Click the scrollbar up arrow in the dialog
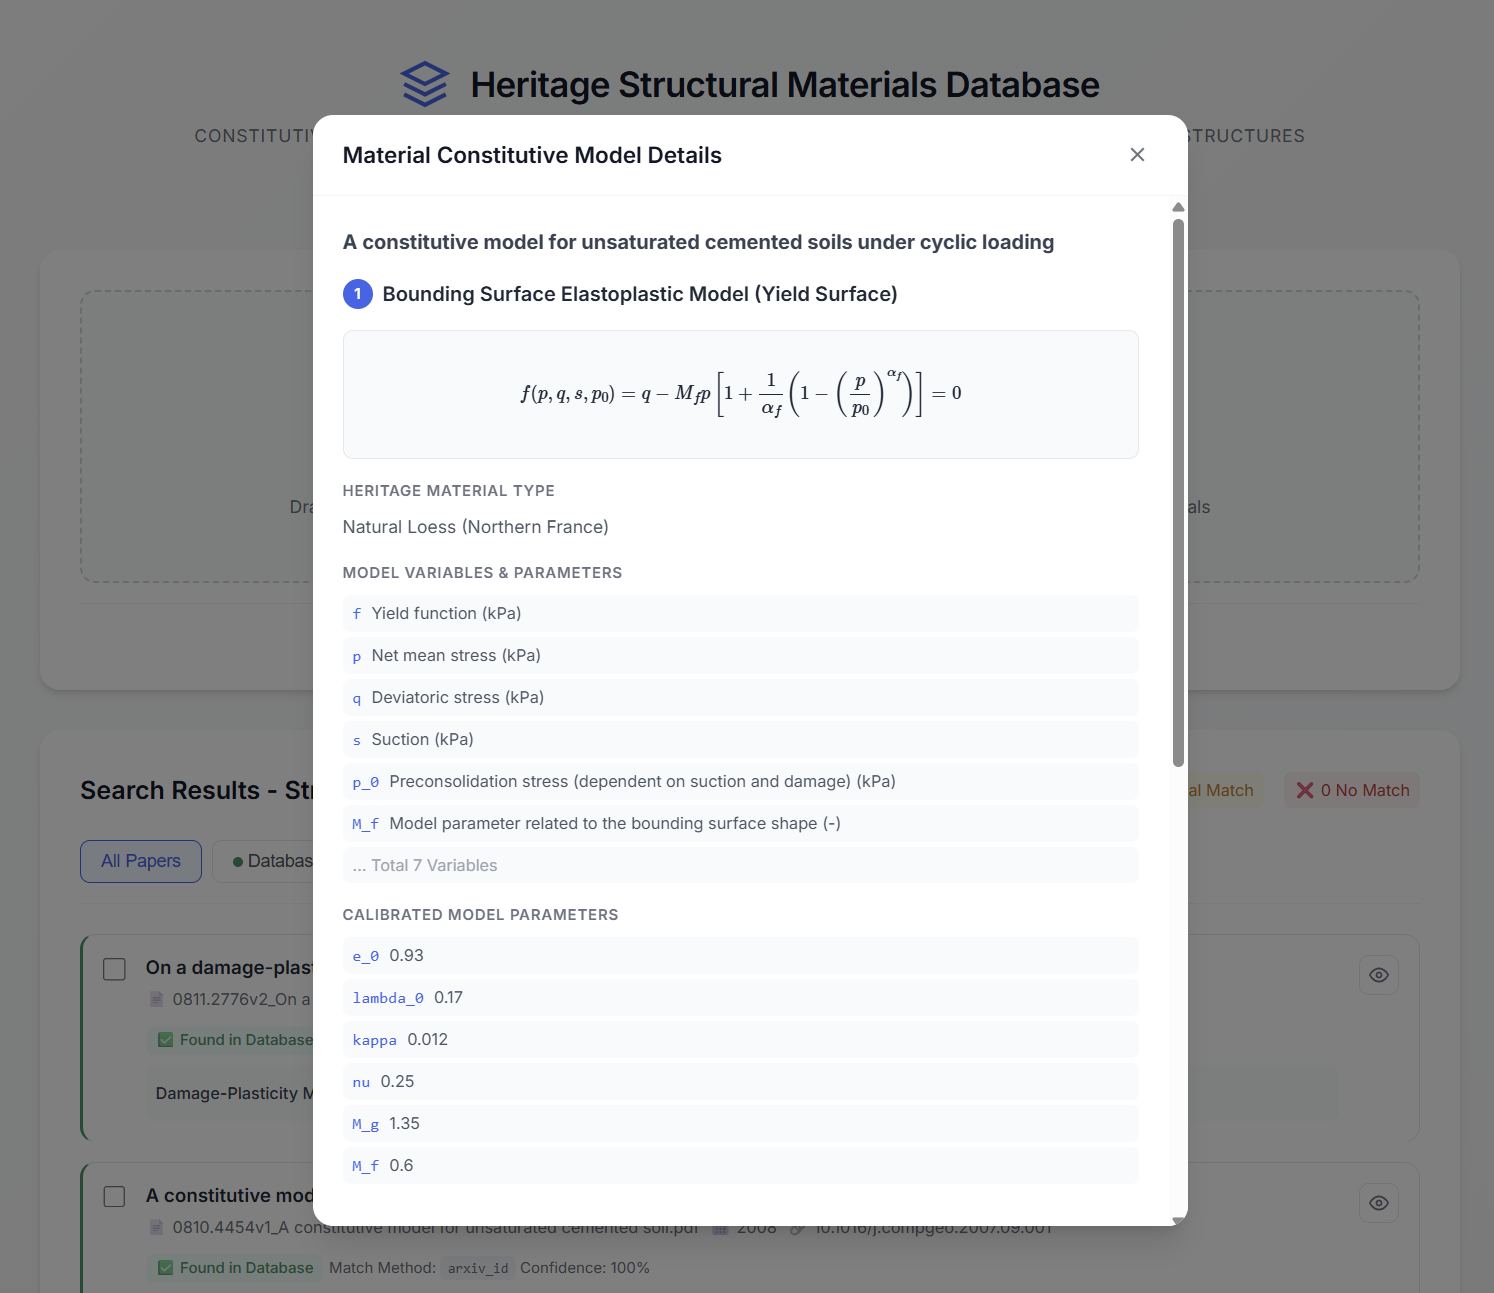Viewport: 1494px width, 1293px height. coord(1178,208)
